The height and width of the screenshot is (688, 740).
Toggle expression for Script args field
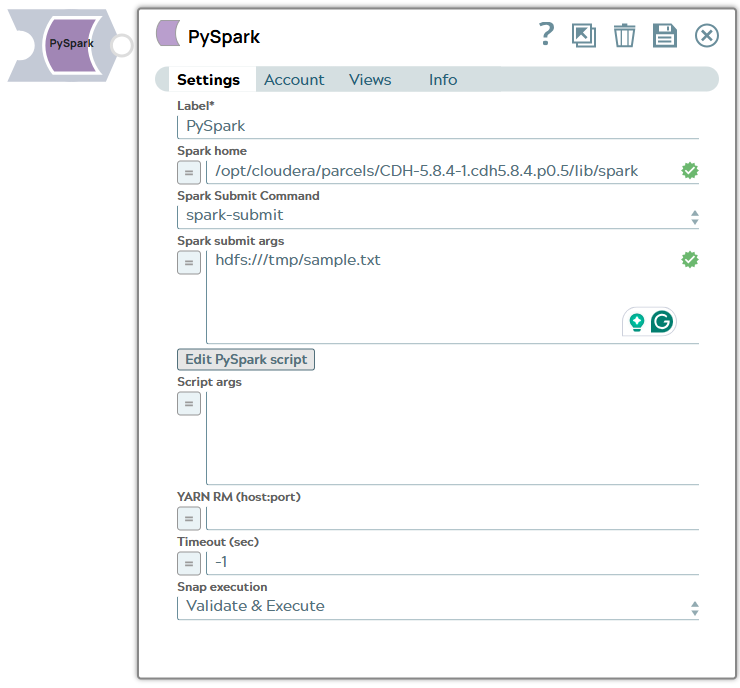point(189,404)
